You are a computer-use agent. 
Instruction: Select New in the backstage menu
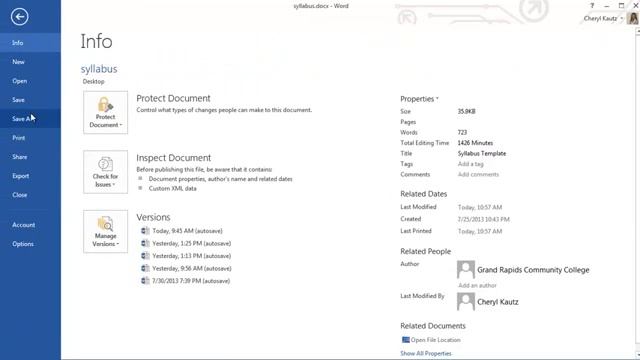(x=30, y=62)
